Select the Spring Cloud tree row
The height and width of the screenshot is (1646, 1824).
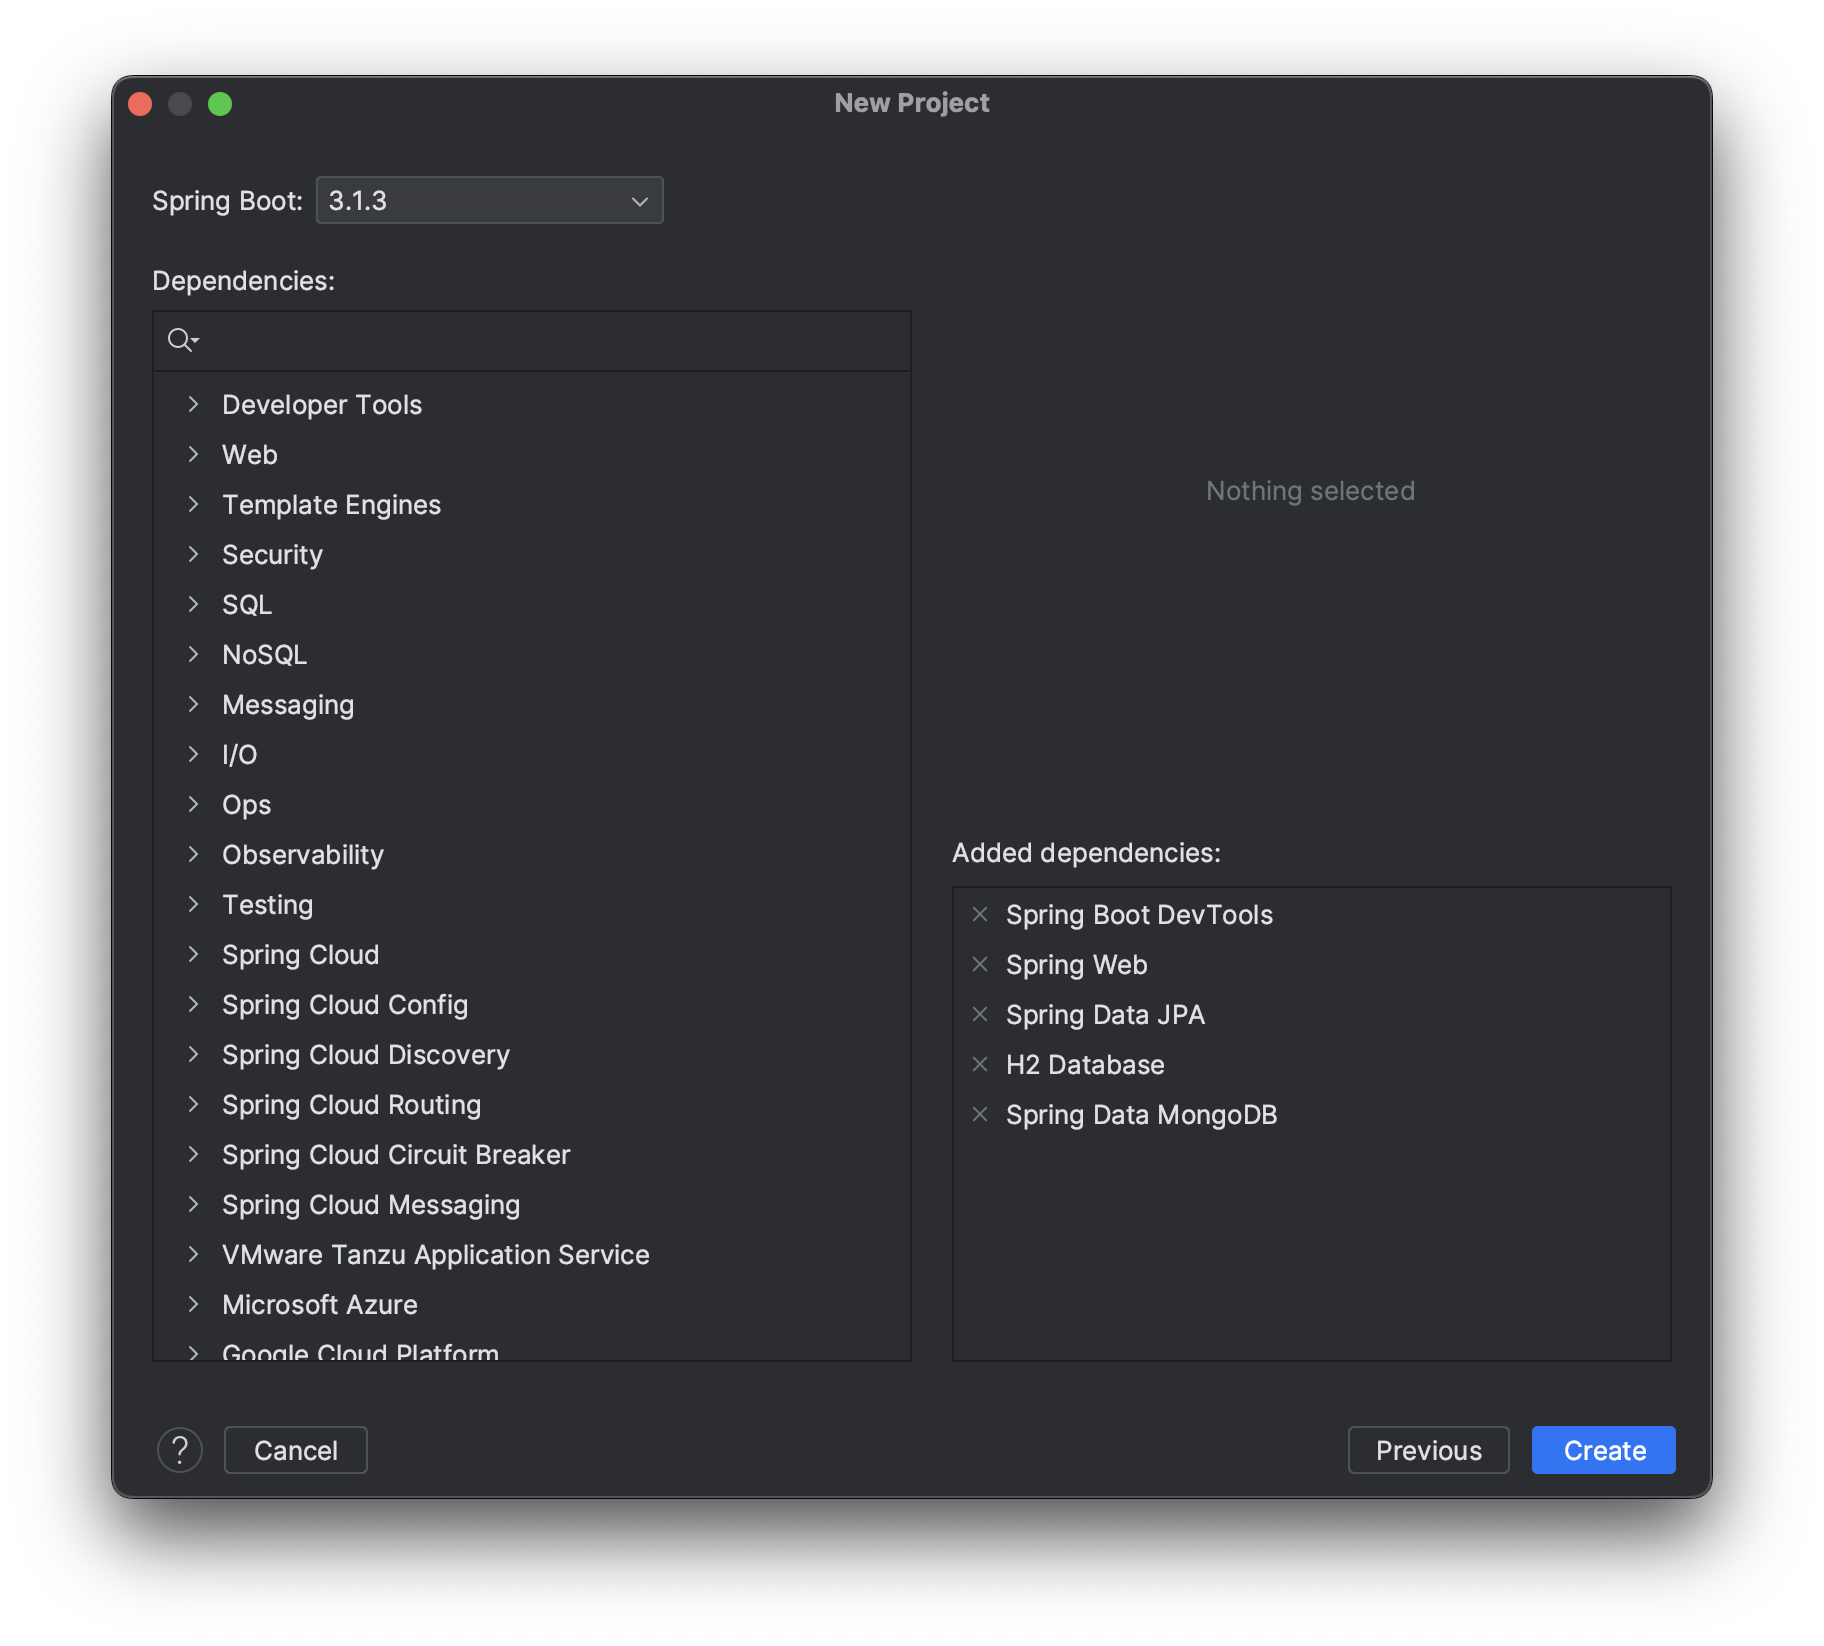tap(532, 954)
